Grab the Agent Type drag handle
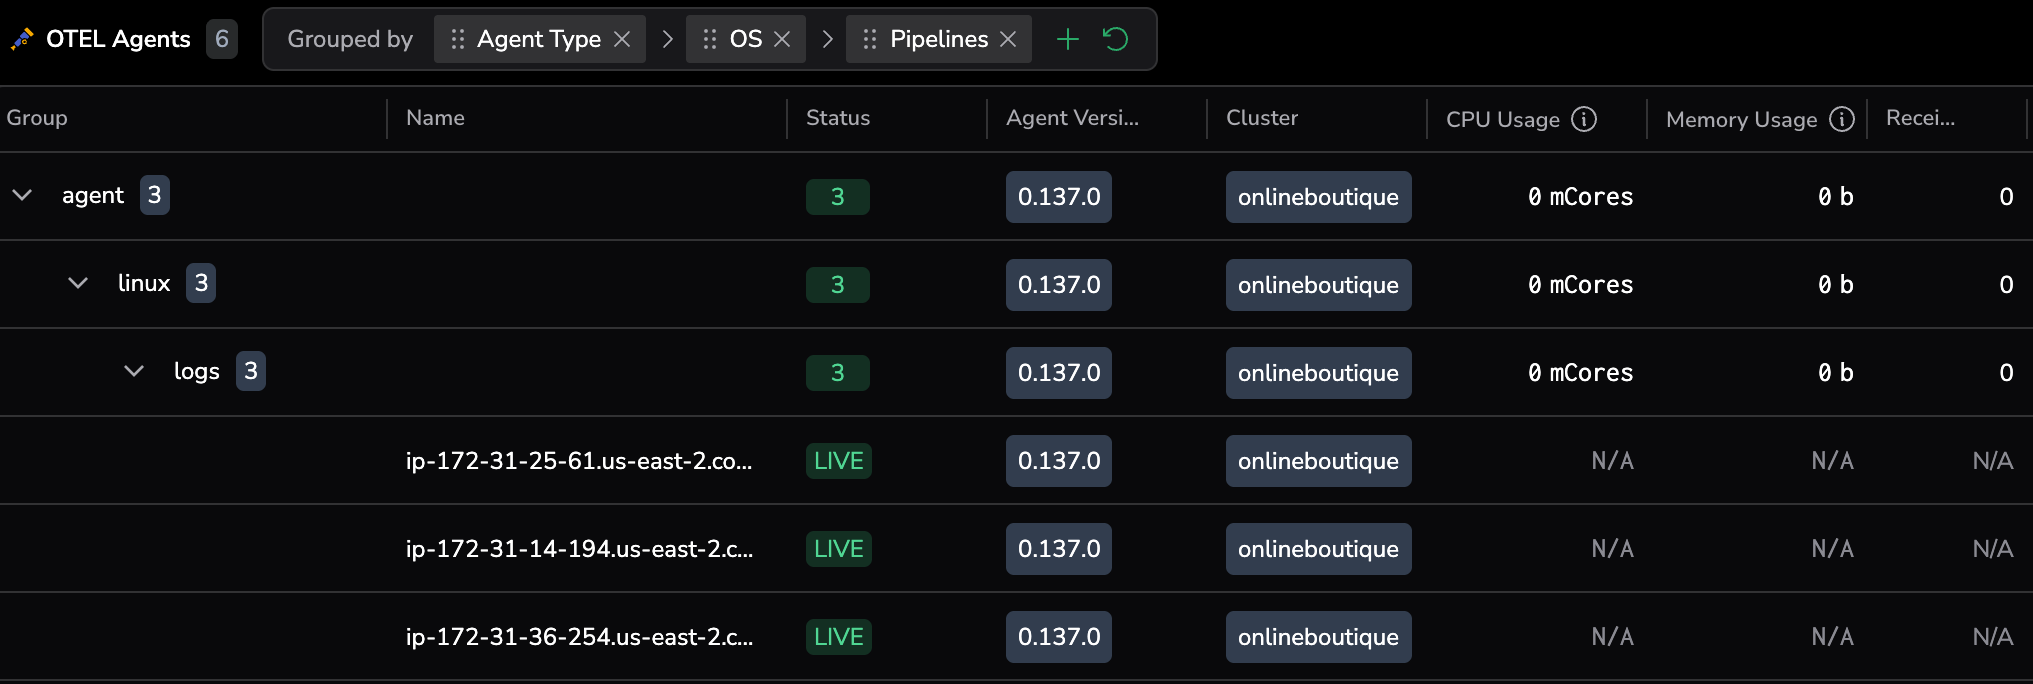Image resolution: width=2033 pixels, height=684 pixels. click(x=458, y=39)
